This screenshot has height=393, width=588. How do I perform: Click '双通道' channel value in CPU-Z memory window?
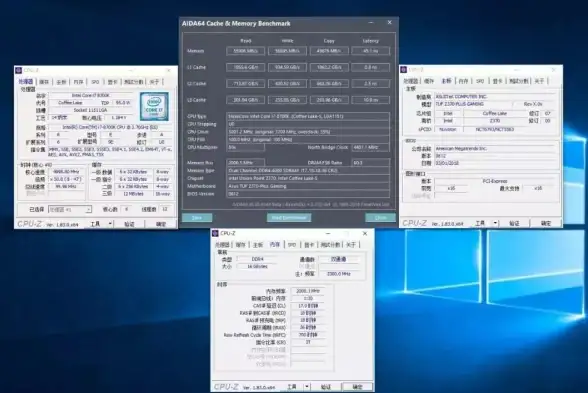[x=338, y=259]
